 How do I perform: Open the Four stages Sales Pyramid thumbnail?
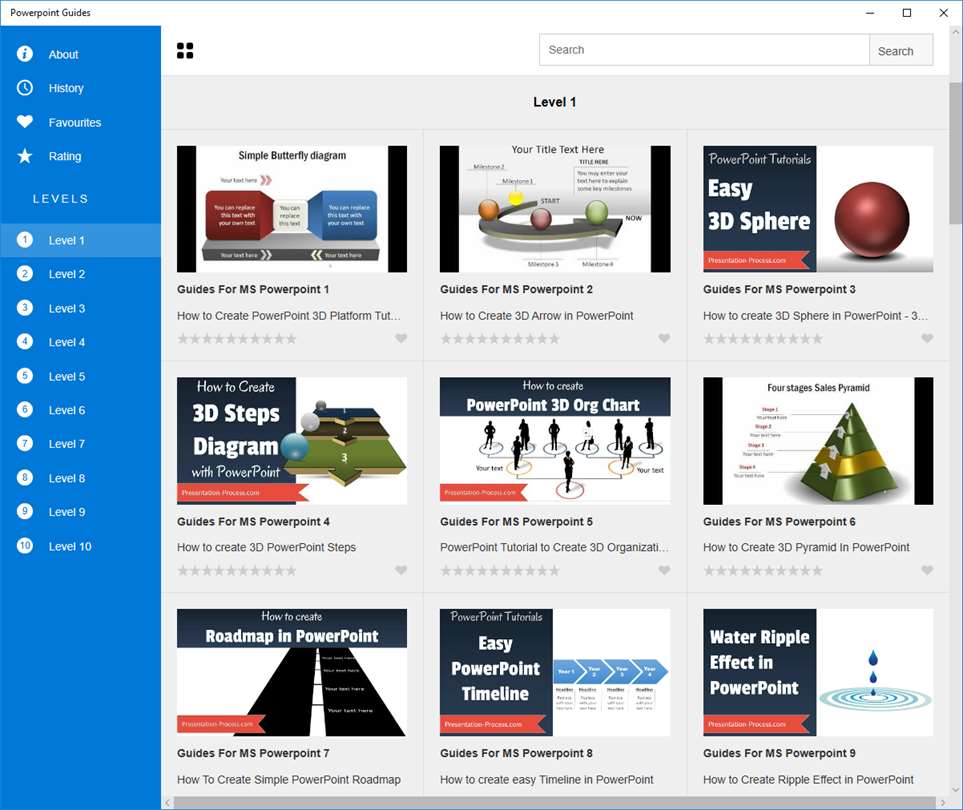[818, 441]
